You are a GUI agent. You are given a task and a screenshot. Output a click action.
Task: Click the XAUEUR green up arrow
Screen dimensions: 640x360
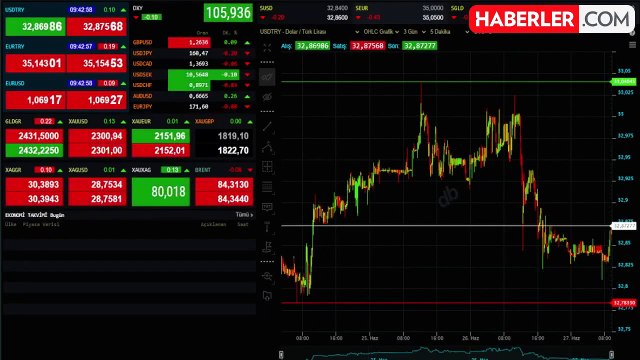click(x=187, y=122)
